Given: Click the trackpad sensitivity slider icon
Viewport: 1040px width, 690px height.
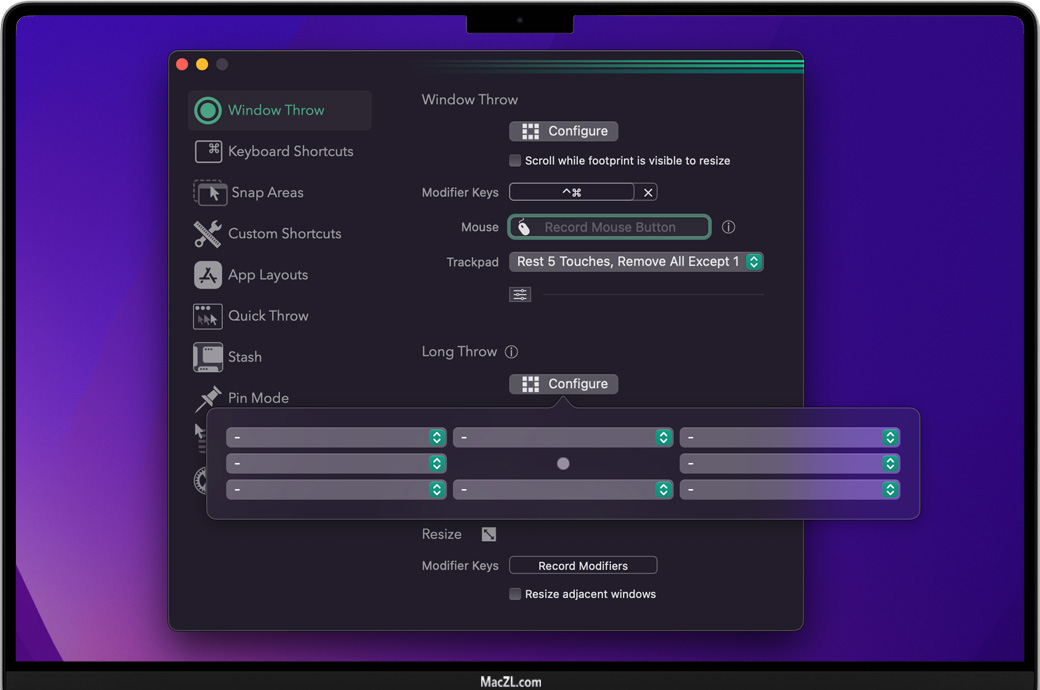Looking at the screenshot, I should click(520, 294).
